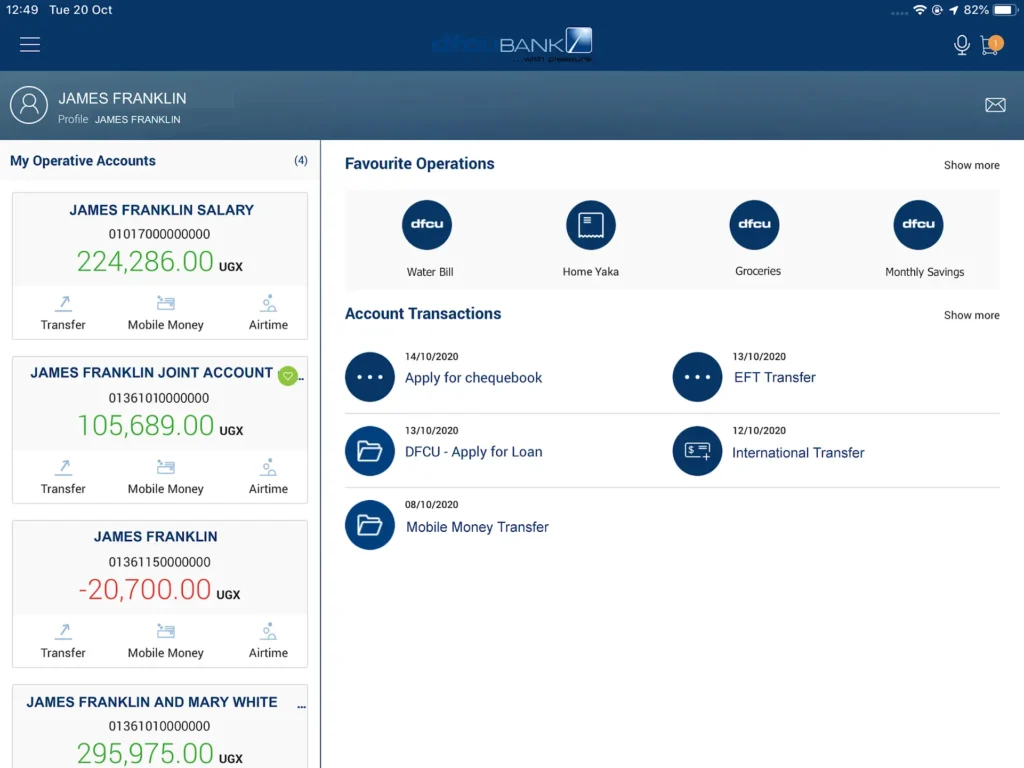Screen dimensions: 1024x768
Task: Open messages via the envelope icon
Action: (x=995, y=104)
